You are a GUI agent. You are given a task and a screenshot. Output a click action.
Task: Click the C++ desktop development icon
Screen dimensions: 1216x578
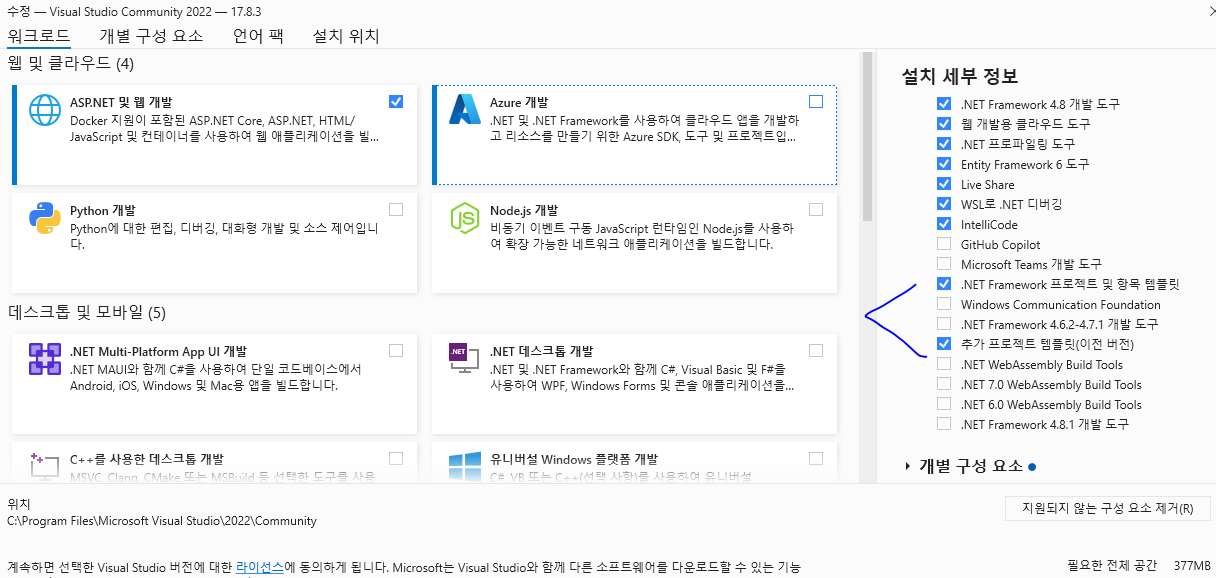pyautogui.click(x=46, y=466)
